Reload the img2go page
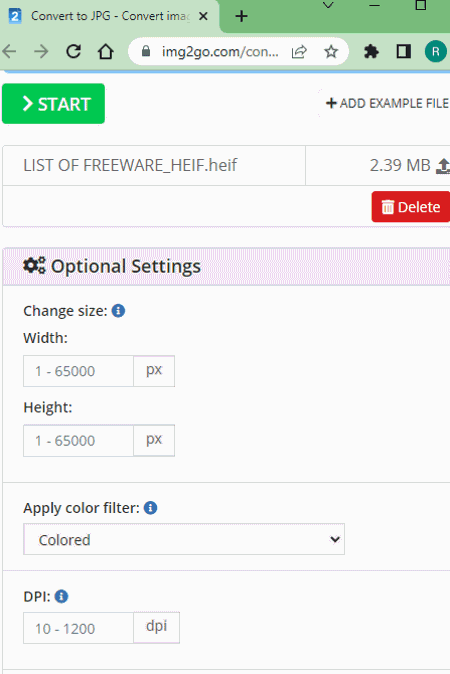 (73, 52)
